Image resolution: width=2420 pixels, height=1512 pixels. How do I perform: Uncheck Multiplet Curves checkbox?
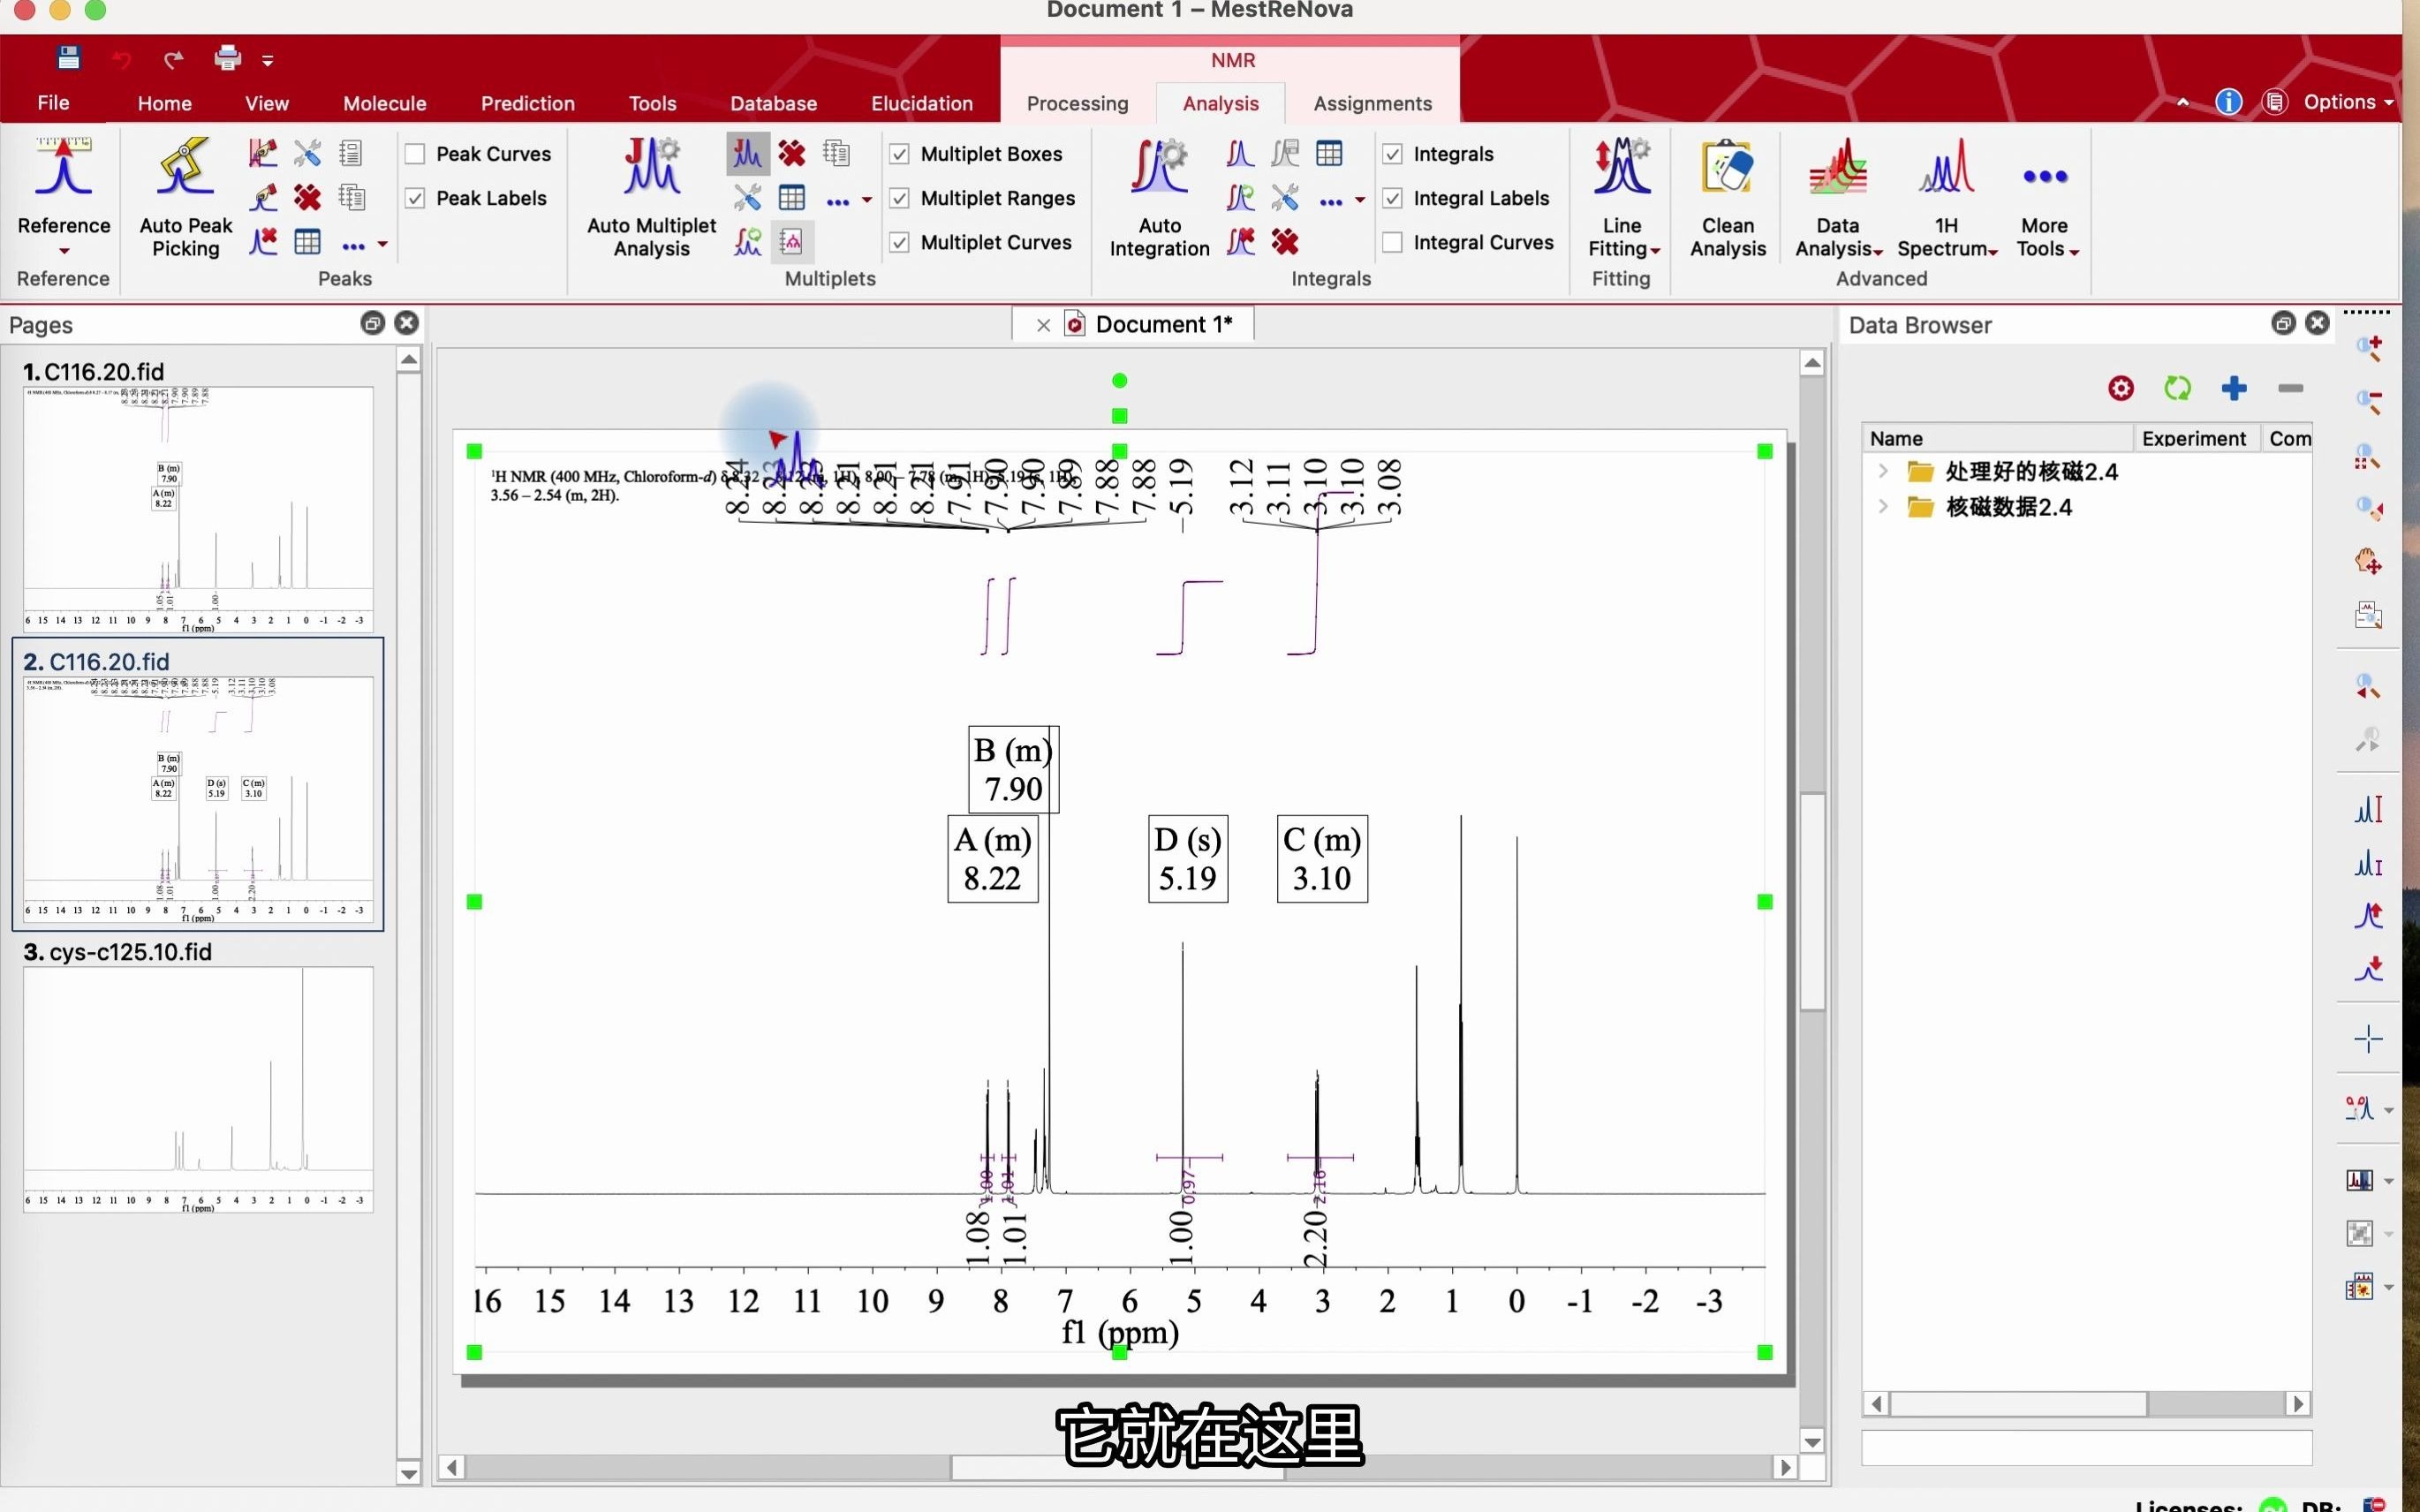(x=899, y=242)
